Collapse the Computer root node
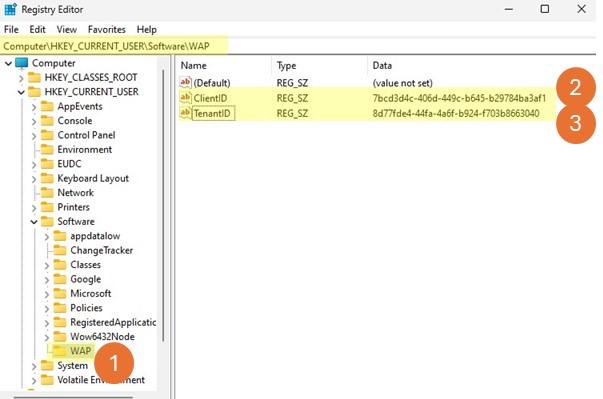 [8, 63]
